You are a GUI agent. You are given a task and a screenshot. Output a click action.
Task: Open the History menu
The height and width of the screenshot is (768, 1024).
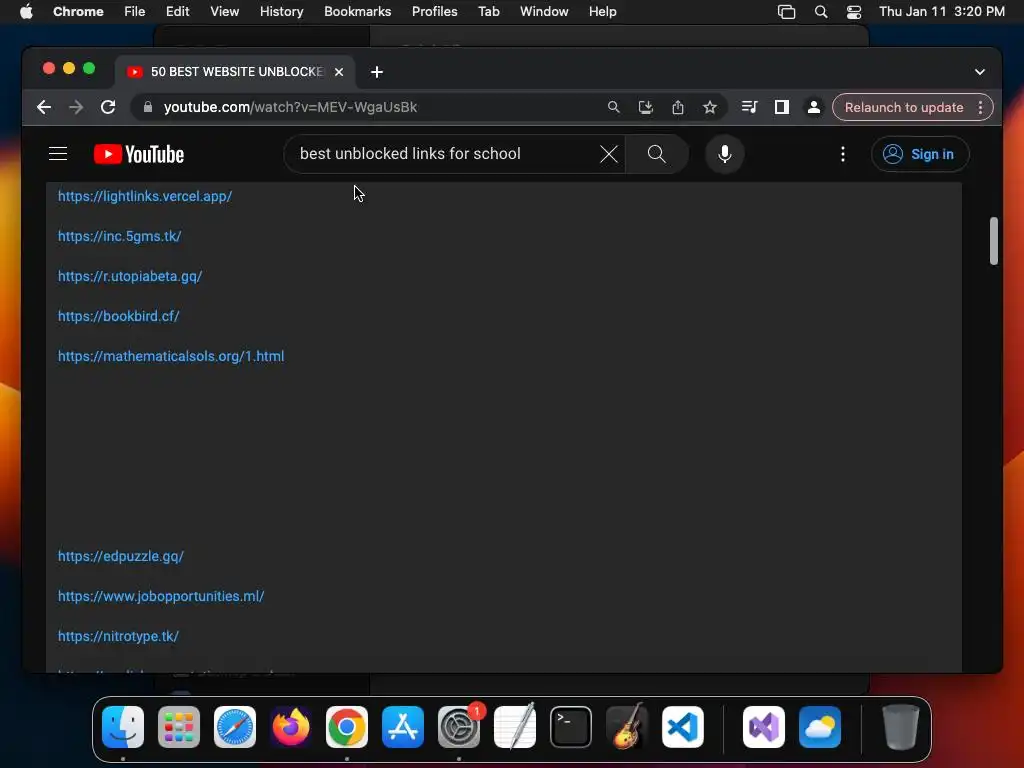point(281,11)
